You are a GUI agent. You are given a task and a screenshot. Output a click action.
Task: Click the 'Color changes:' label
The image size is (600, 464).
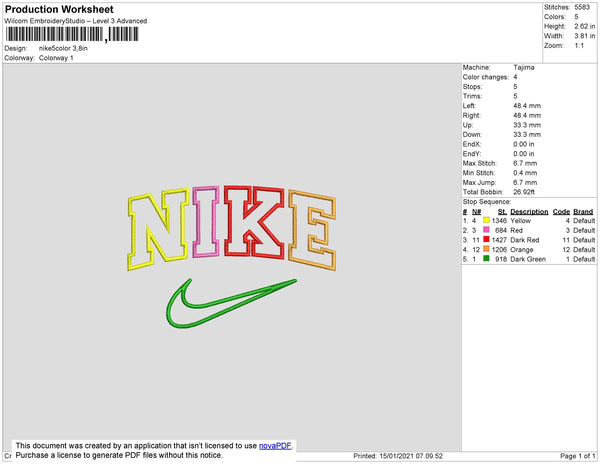coord(486,77)
